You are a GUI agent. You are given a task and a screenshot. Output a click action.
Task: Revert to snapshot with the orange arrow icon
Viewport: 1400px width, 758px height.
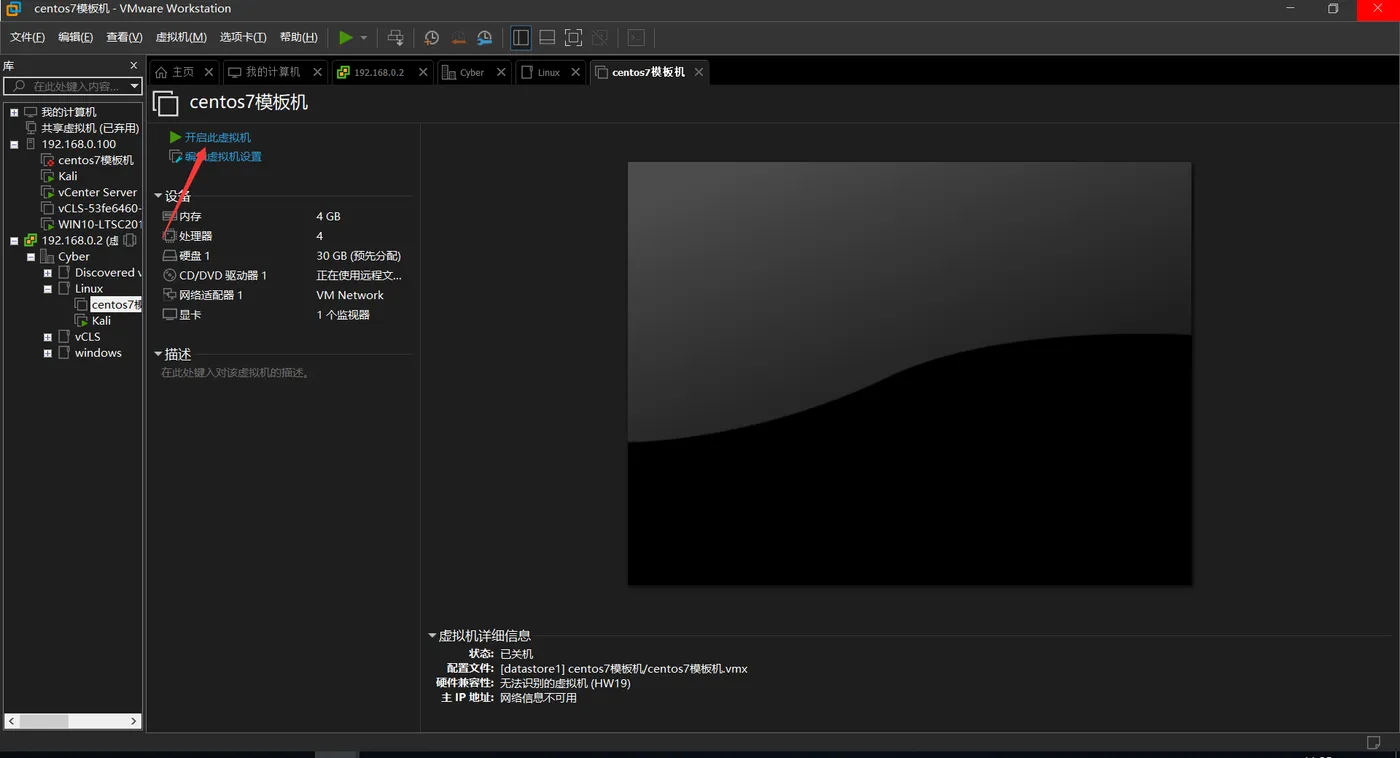tap(458, 38)
